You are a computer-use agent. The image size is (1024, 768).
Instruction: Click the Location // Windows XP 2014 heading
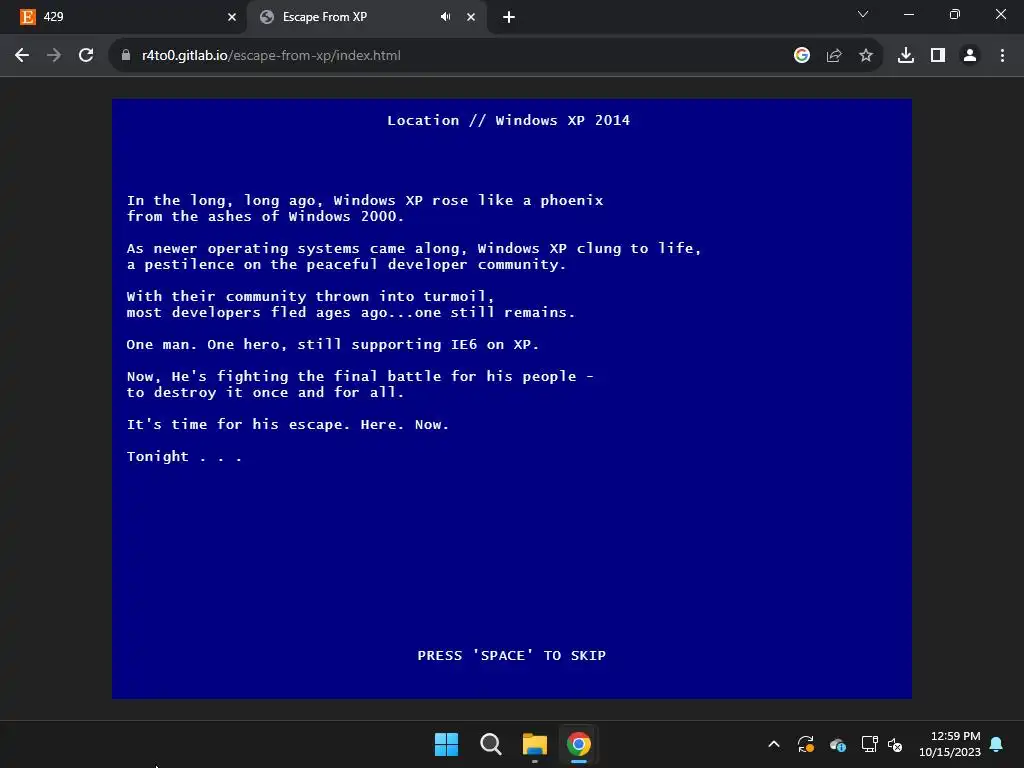508,120
